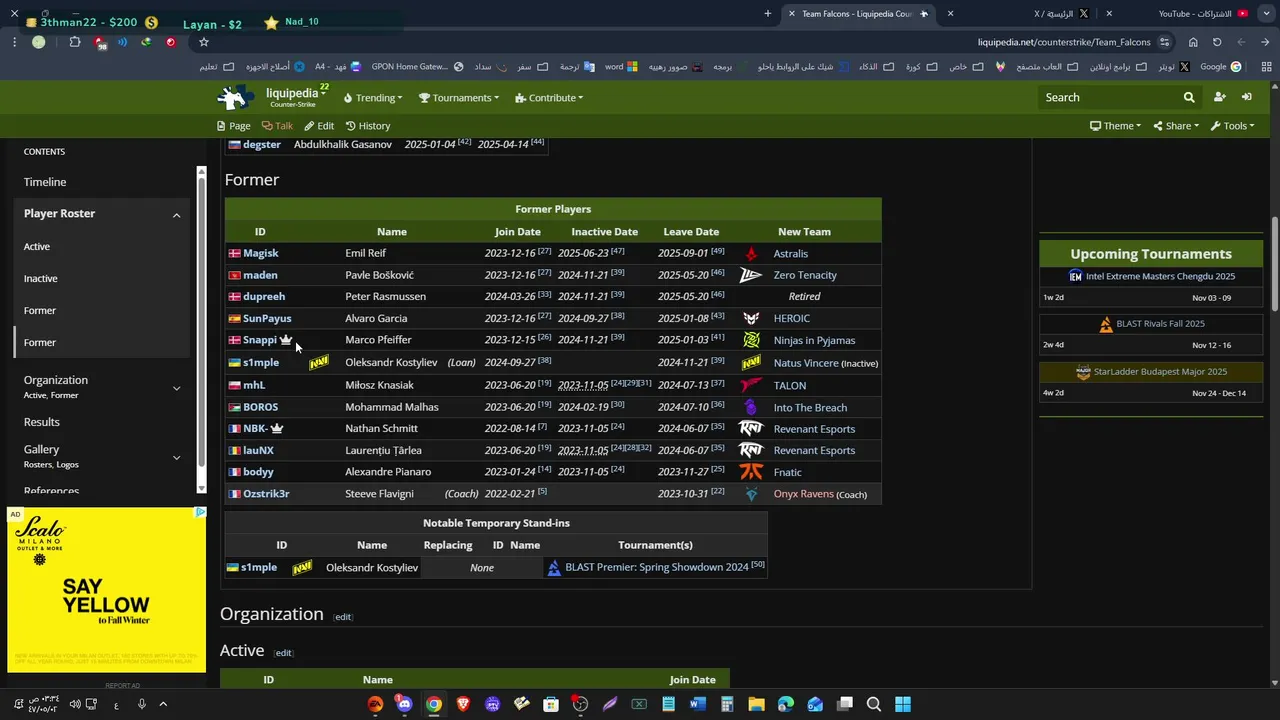The height and width of the screenshot is (720, 1280).
Task: Click the Fnatic team logo
Action: 751,472
